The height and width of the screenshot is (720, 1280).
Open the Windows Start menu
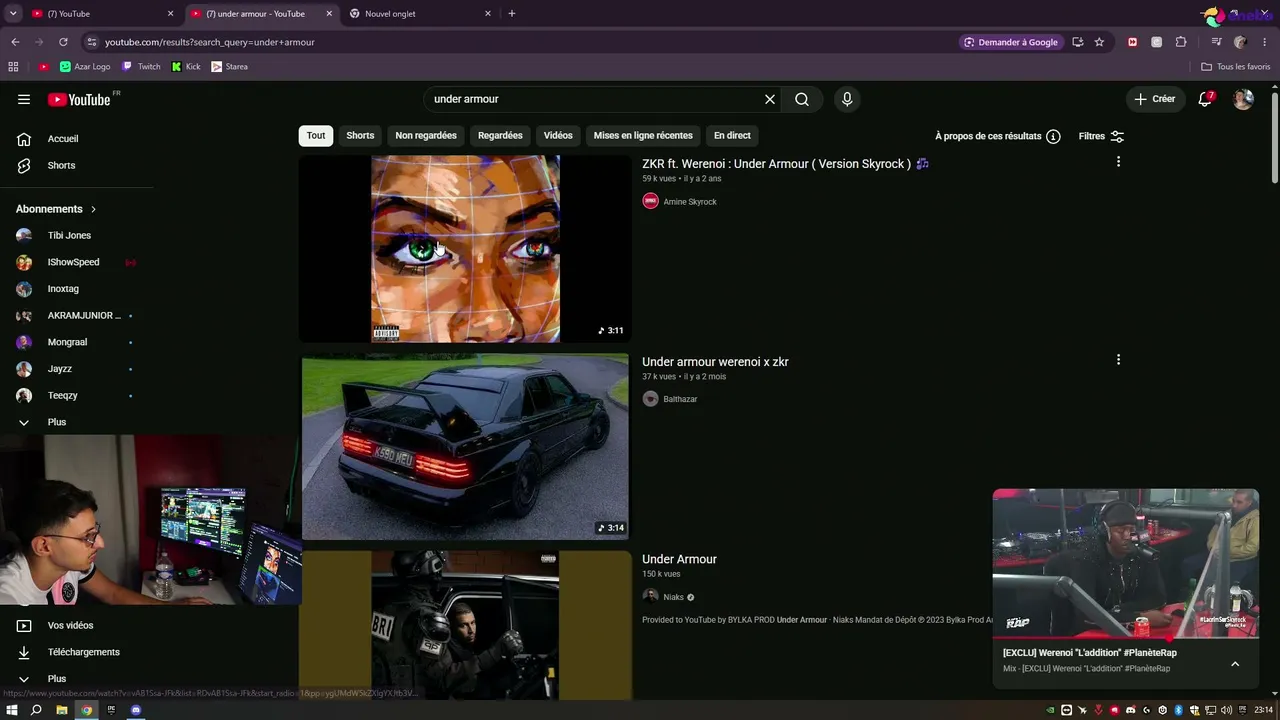[12, 710]
